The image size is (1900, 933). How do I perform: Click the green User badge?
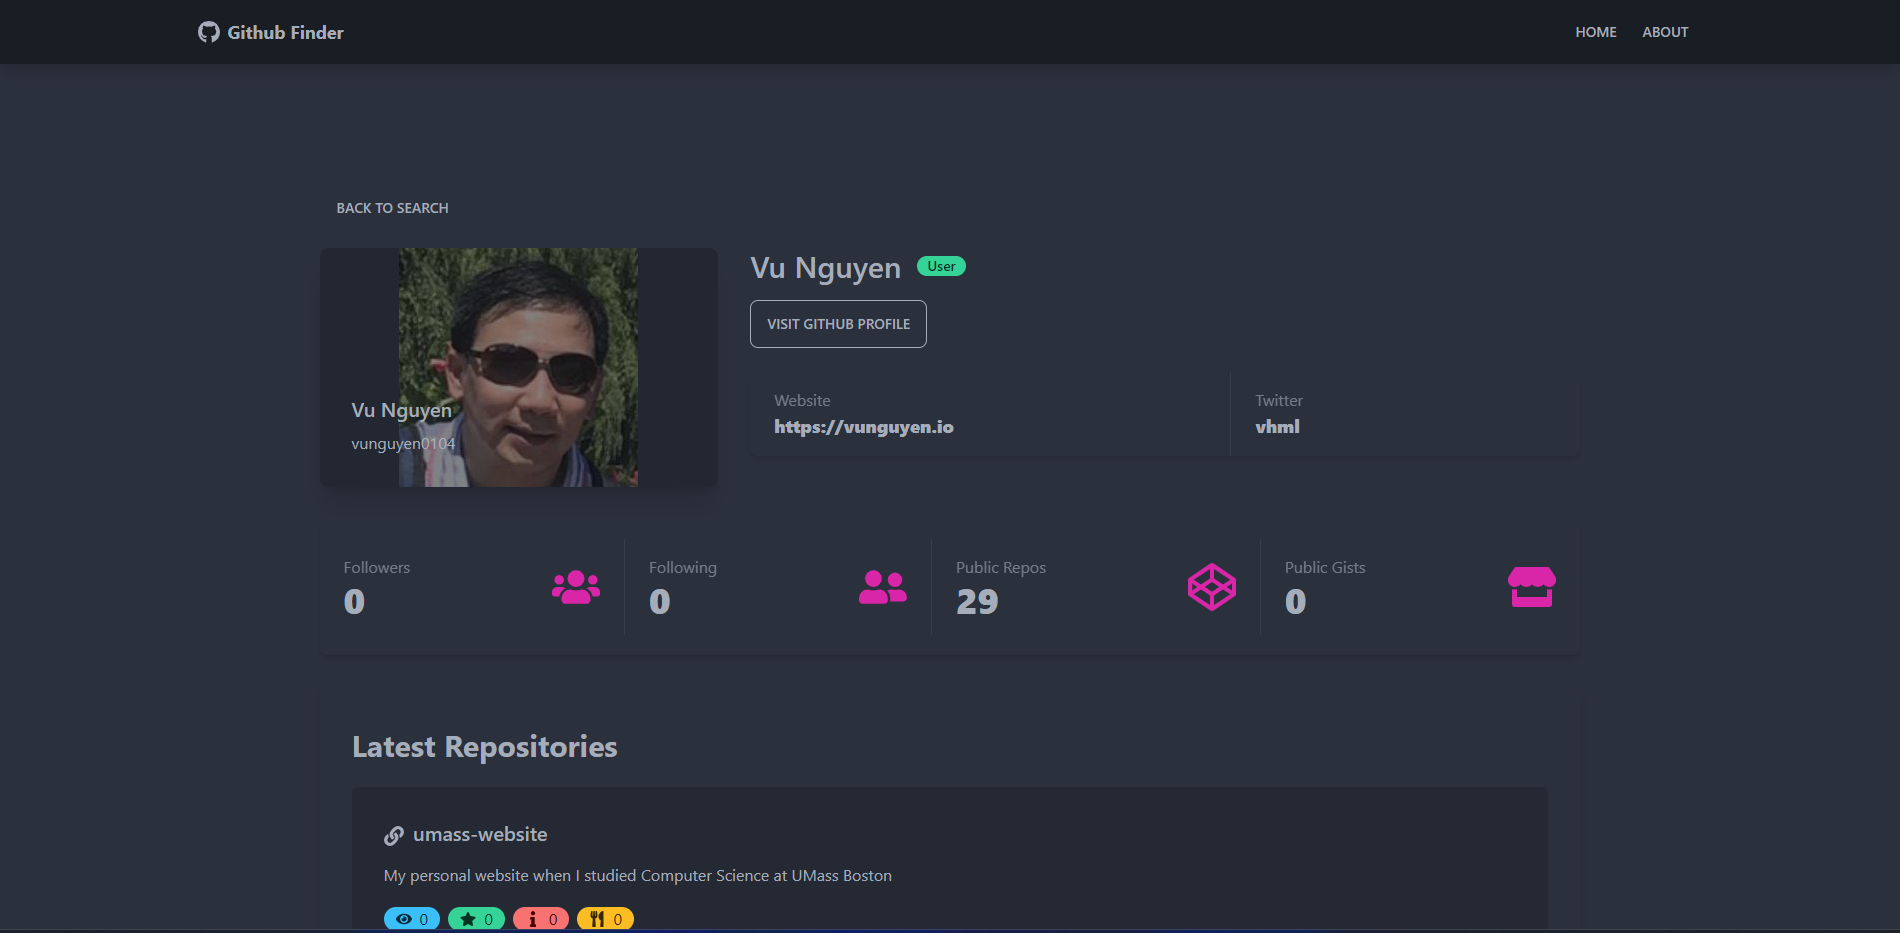coord(940,266)
